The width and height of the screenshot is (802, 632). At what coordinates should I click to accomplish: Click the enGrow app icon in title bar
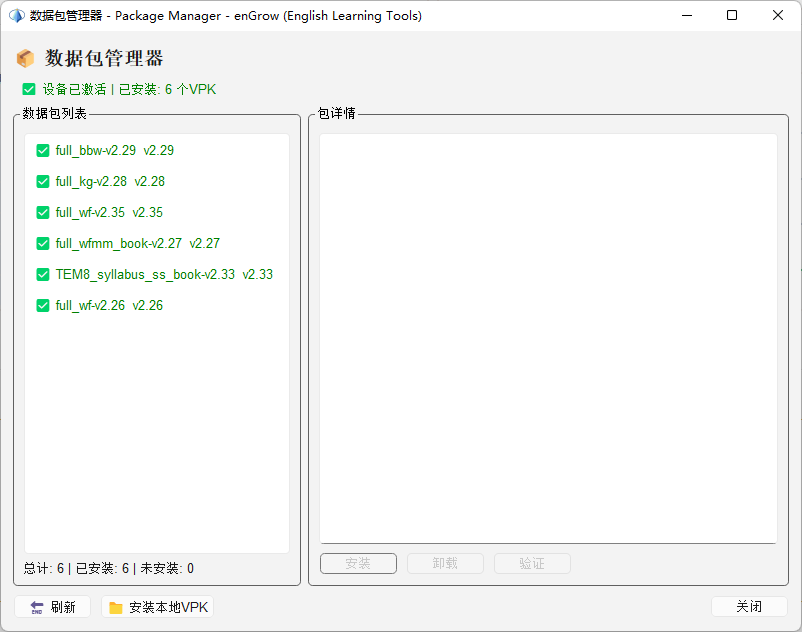click(16, 16)
